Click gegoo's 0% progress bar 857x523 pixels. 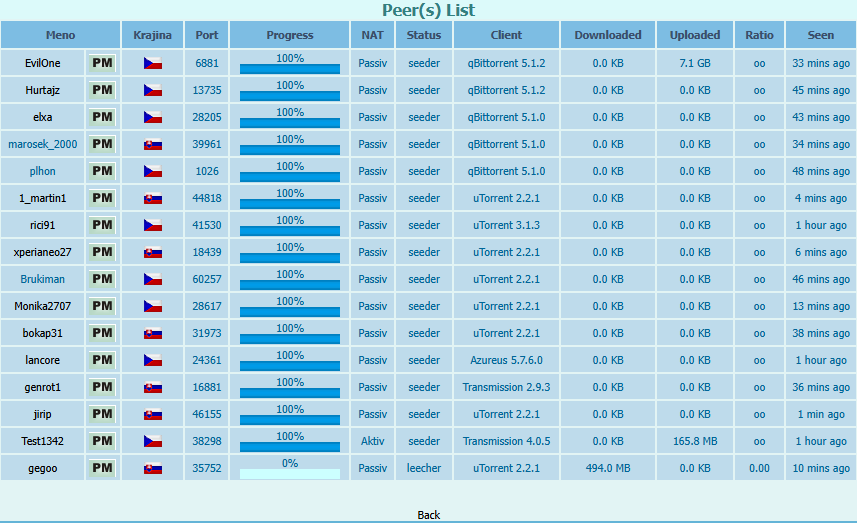point(290,473)
